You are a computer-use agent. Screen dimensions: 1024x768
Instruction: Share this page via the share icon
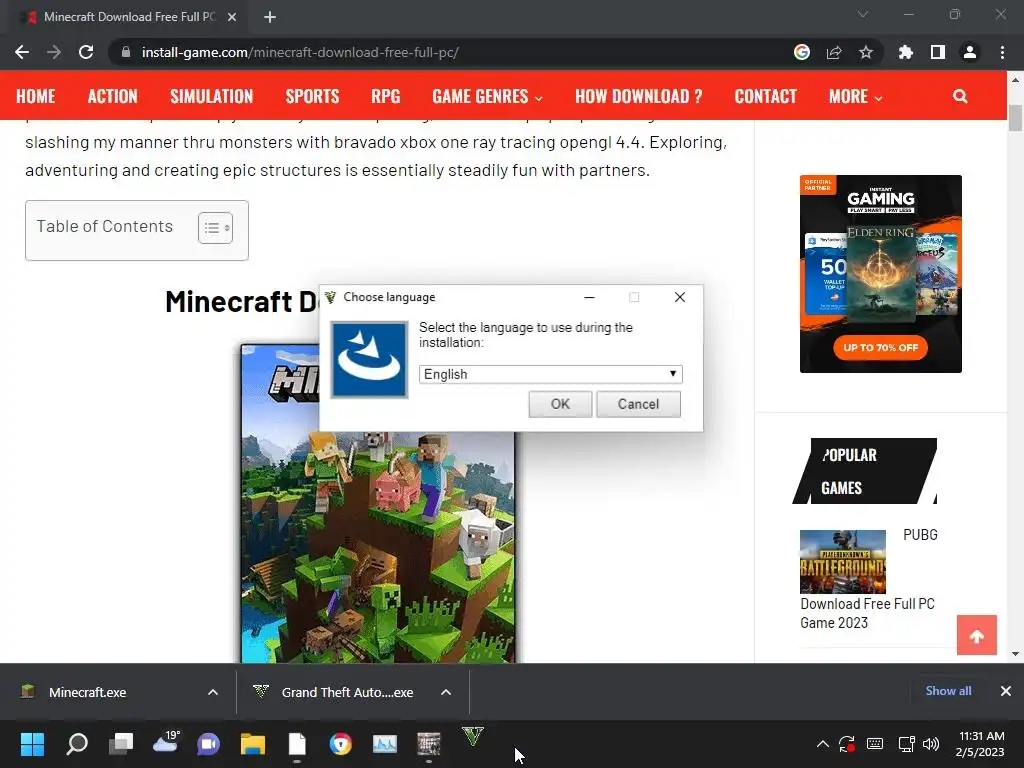(x=834, y=52)
